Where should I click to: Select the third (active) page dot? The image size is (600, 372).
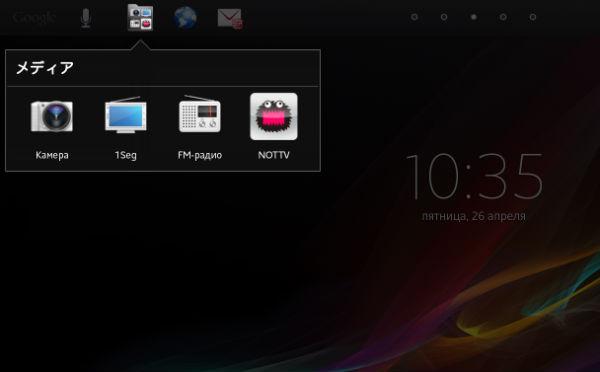[x=473, y=17]
